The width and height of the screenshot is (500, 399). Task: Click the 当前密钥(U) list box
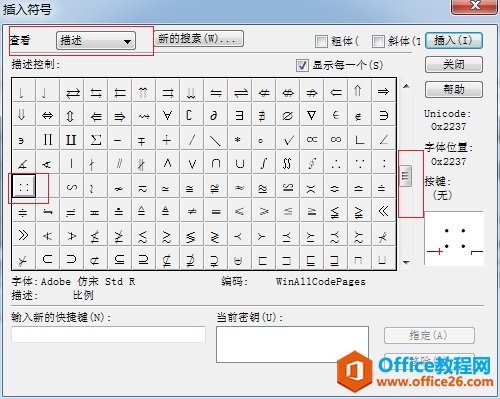click(x=292, y=344)
